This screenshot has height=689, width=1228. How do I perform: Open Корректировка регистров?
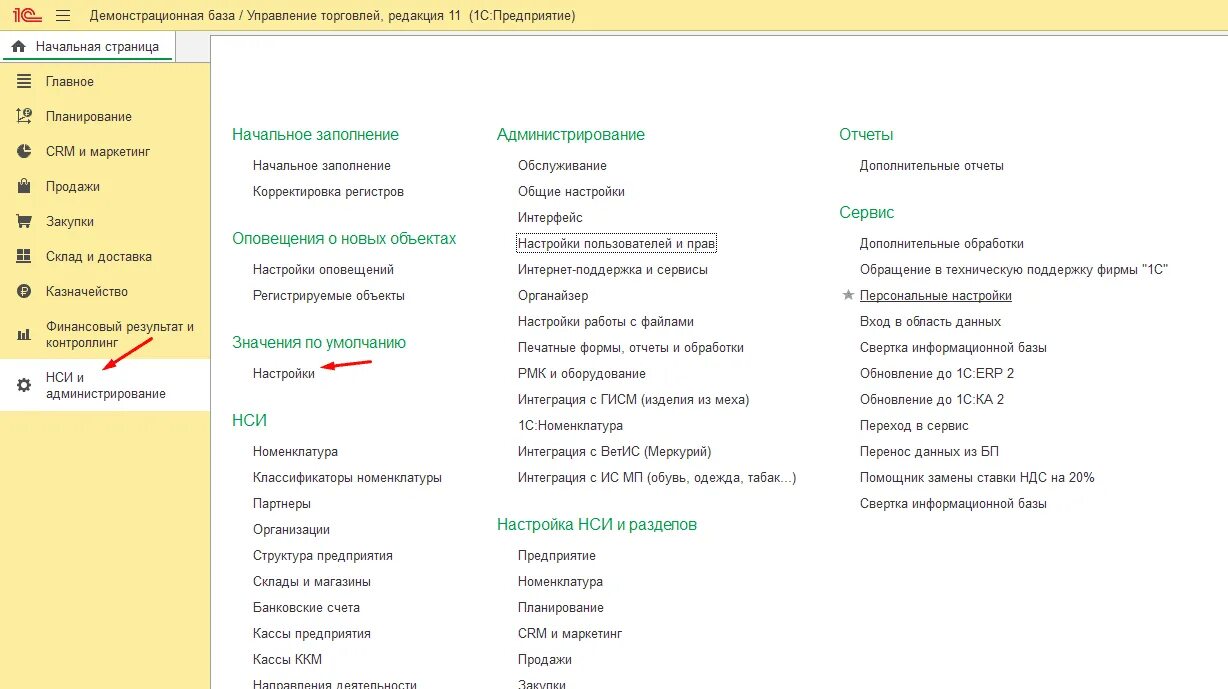pyautogui.click(x=328, y=191)
